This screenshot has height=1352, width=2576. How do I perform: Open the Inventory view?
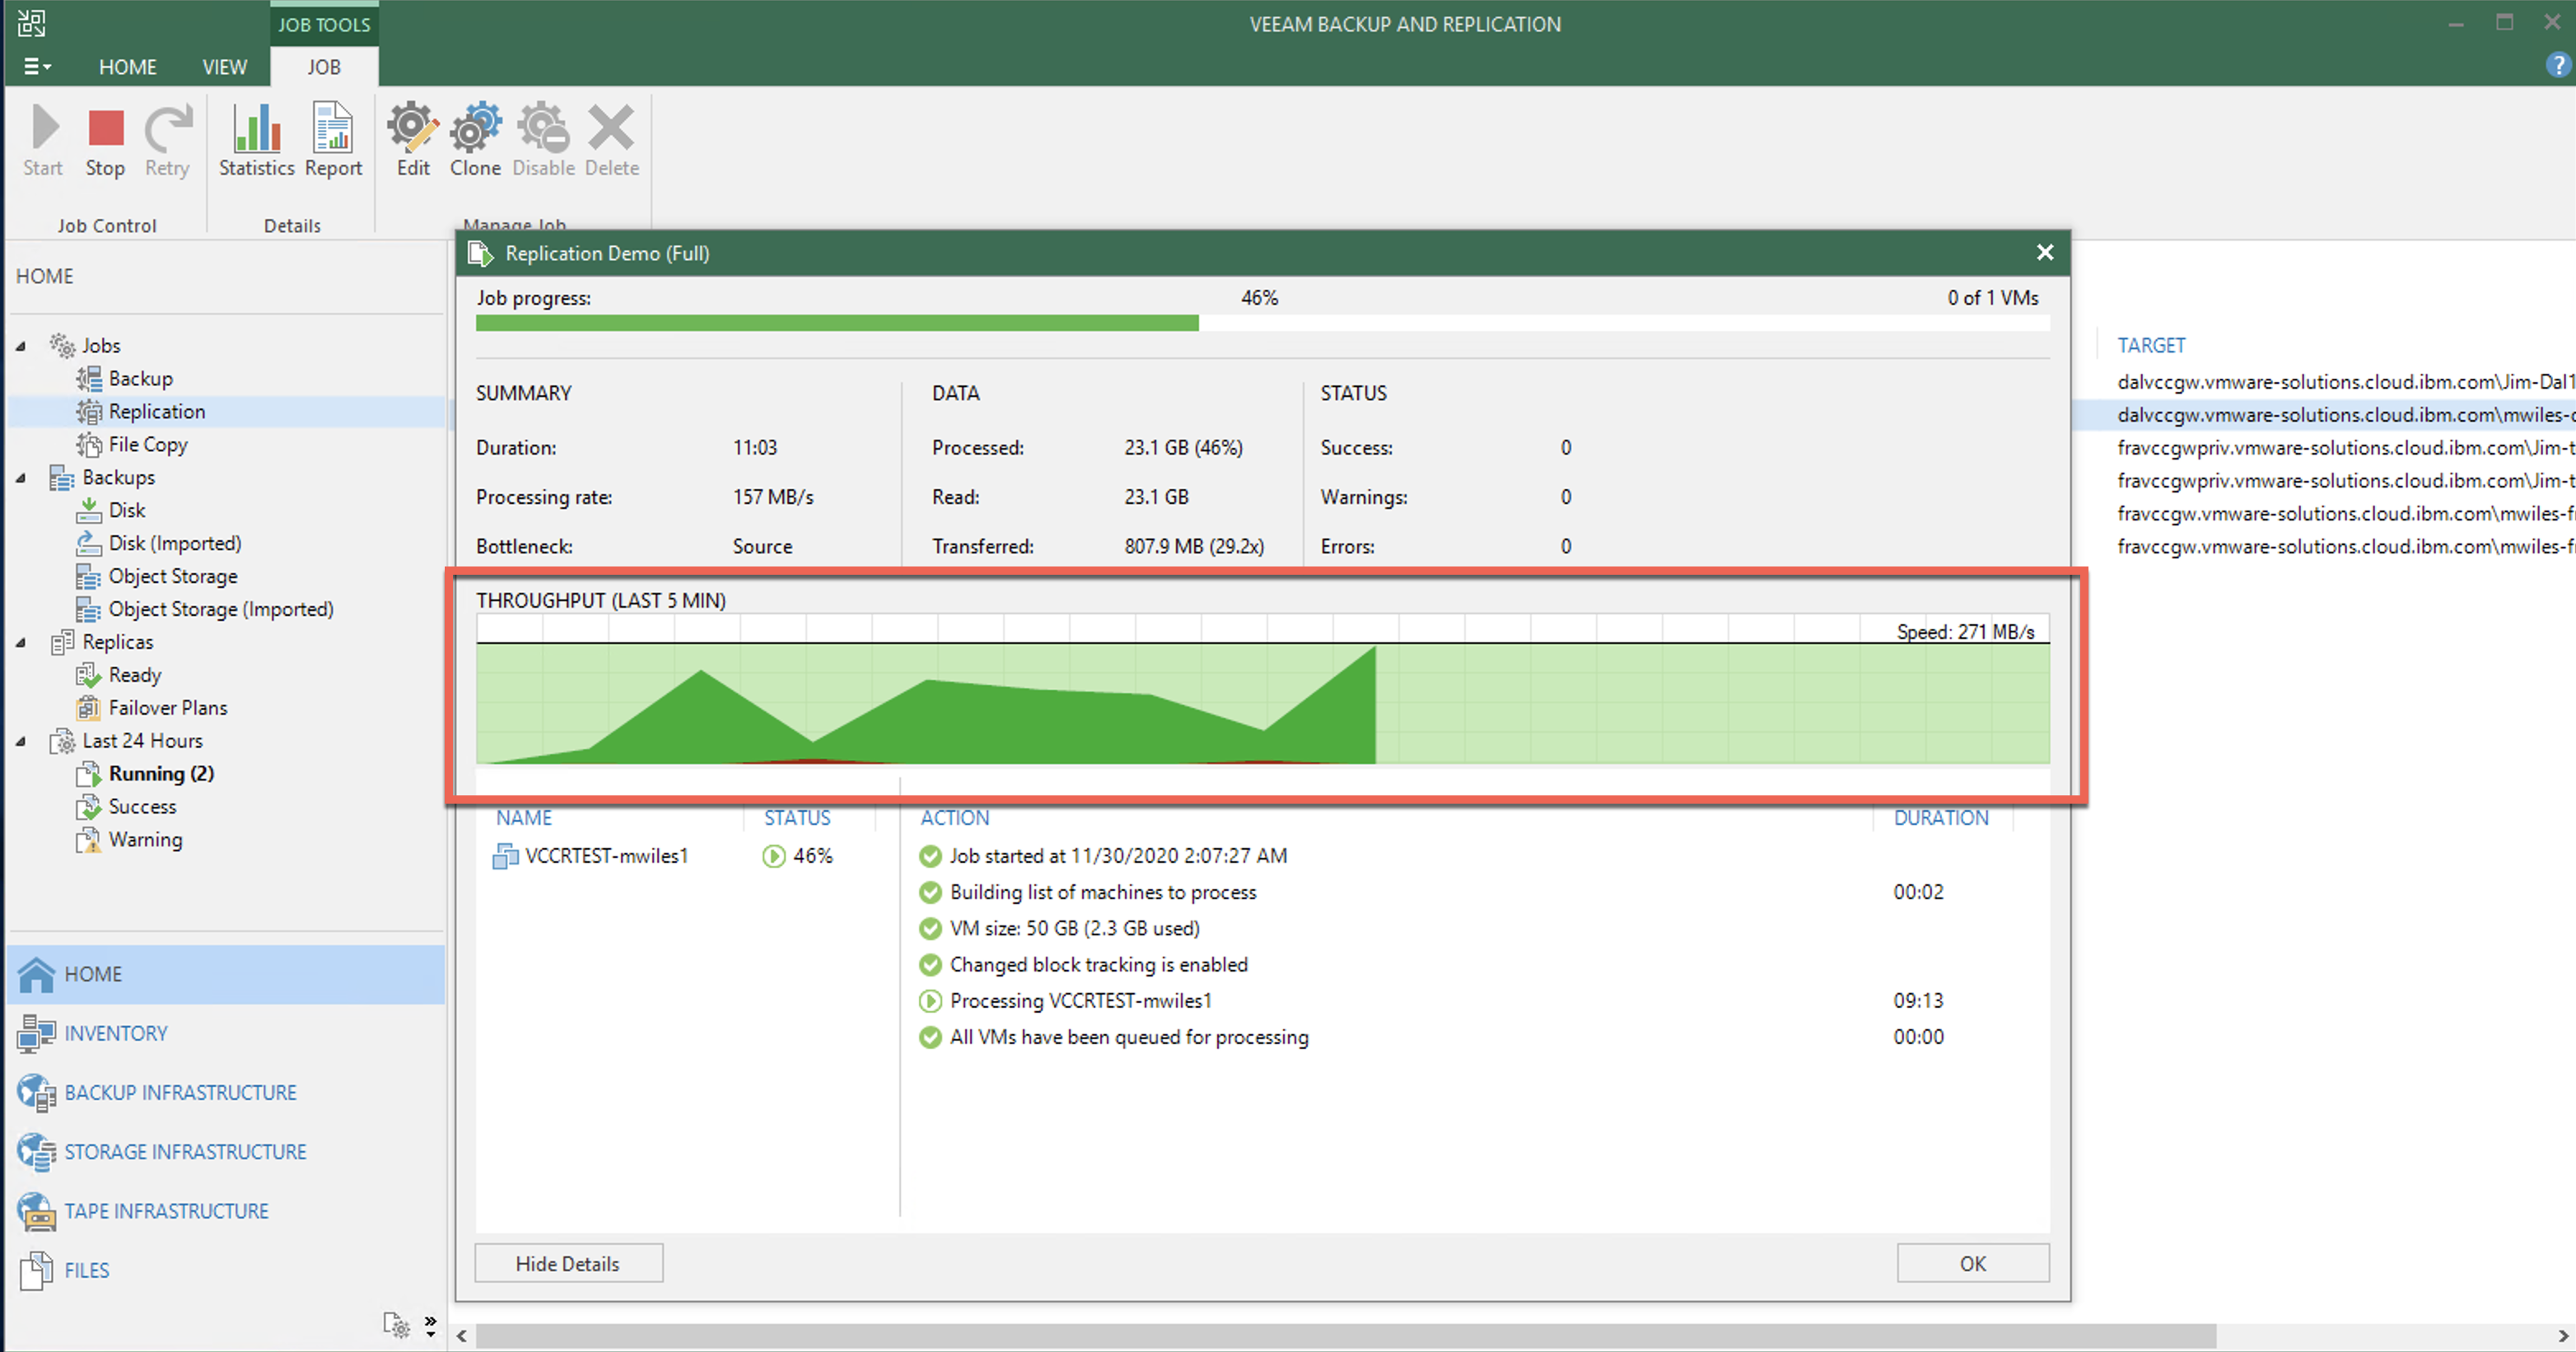[116, 1033]
